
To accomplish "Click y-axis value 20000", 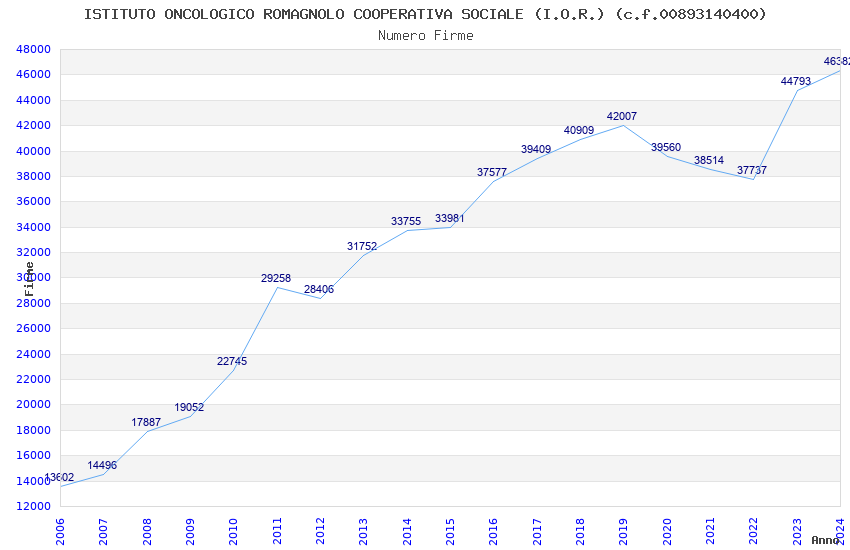I will [34, 404].
